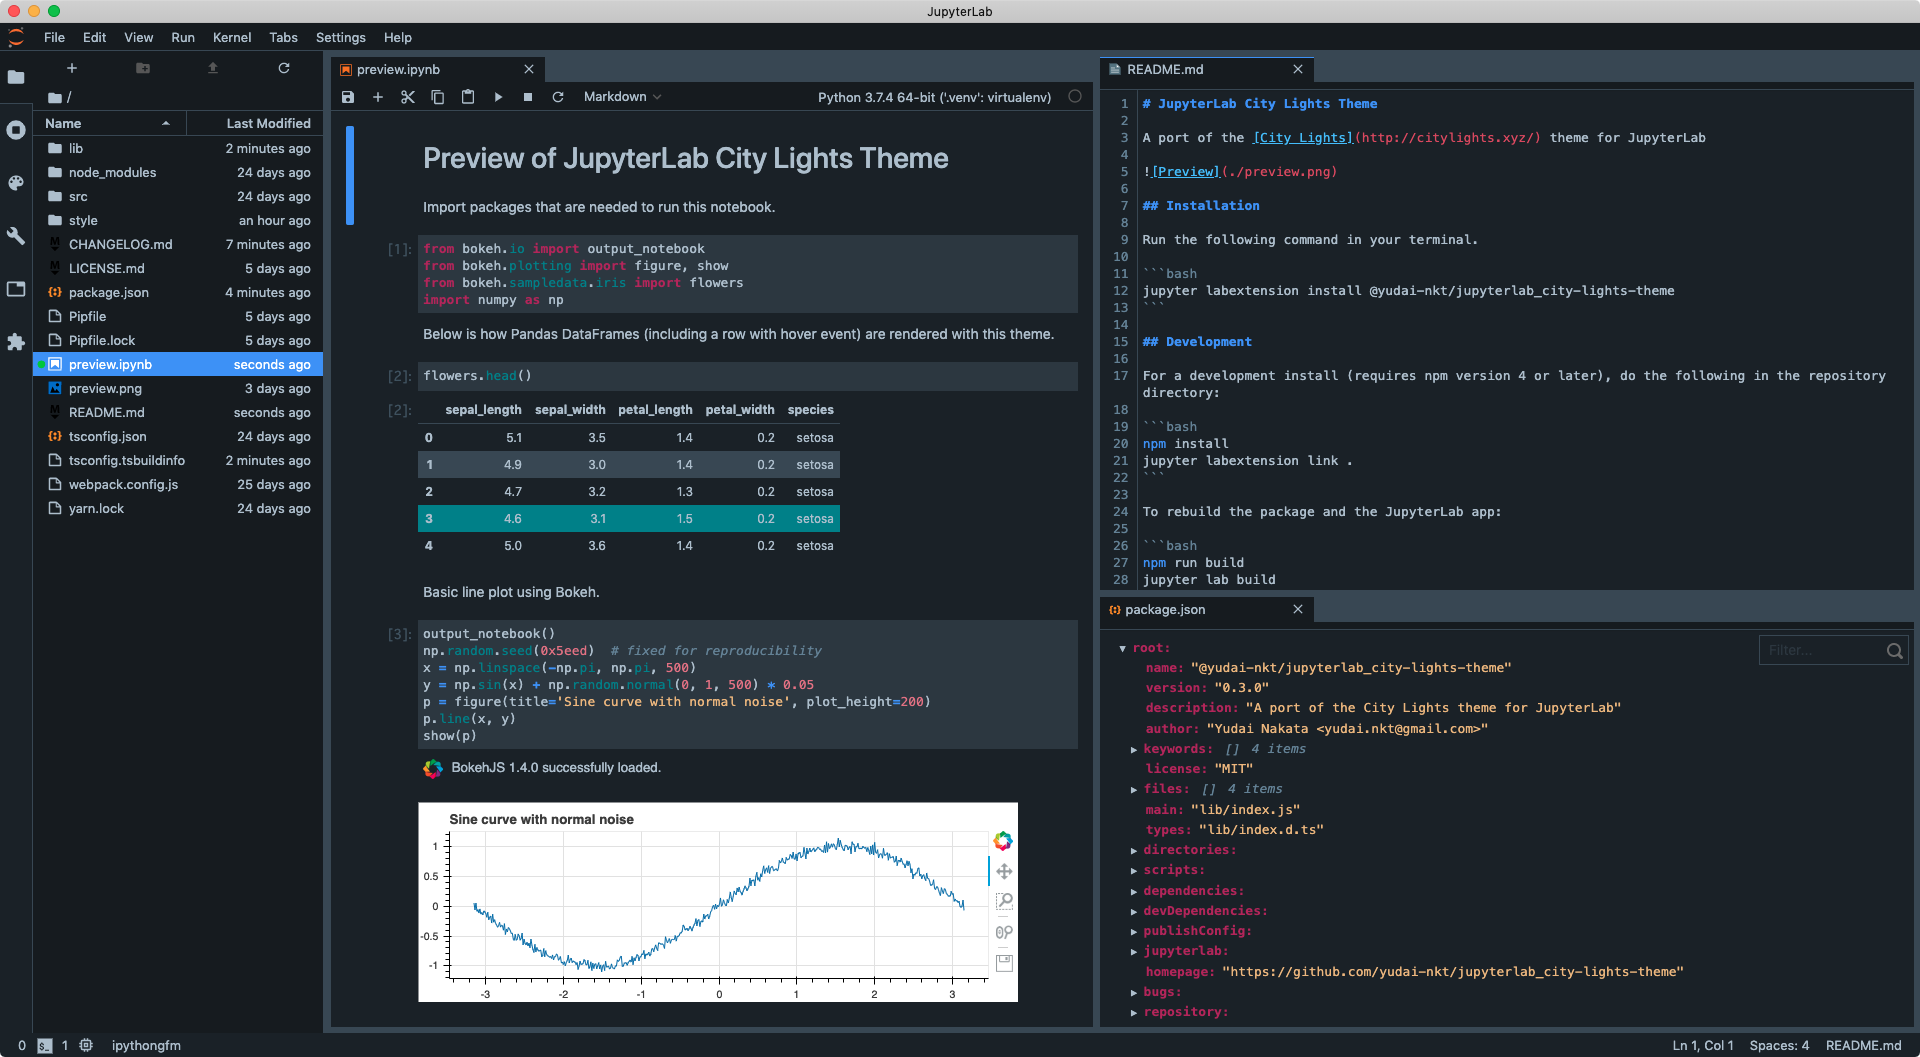This screenshot has height=1057, width=1920.
Task: Click the Bokeh Save plot icon
Action: coord(1004,963)
